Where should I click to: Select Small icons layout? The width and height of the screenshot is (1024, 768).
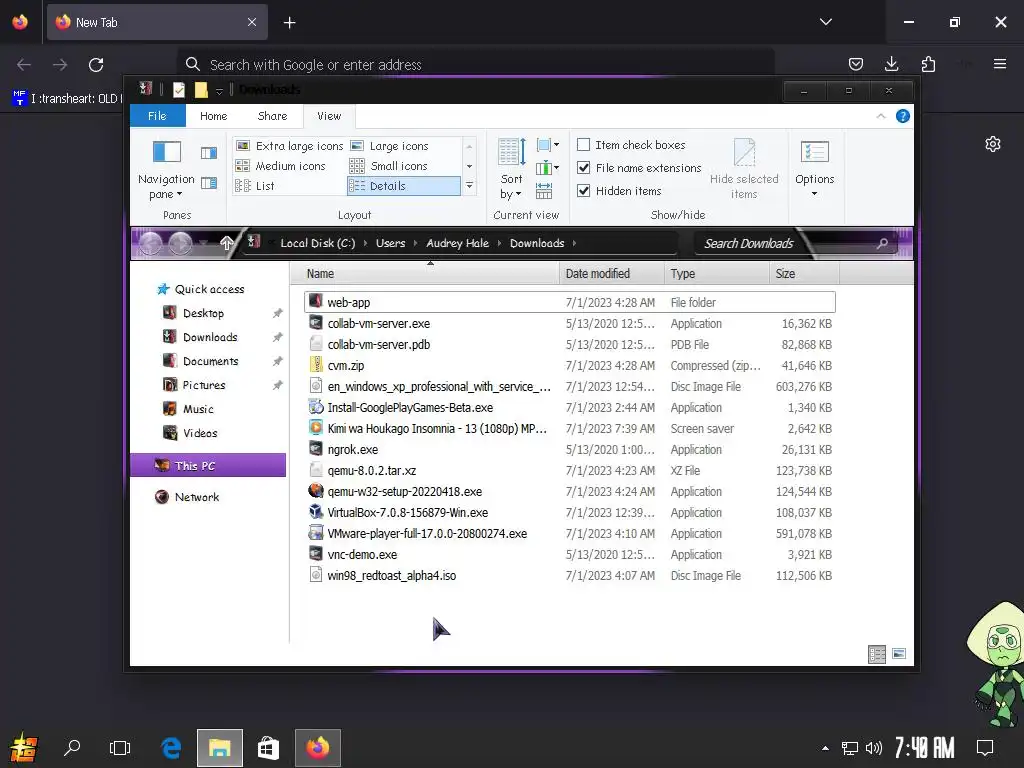click(x=389, y=166)
